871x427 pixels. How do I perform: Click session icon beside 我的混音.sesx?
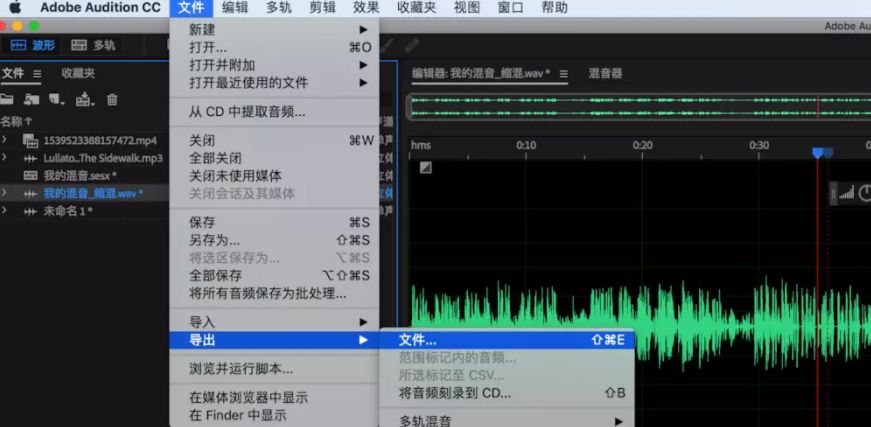tap(31, 176)
